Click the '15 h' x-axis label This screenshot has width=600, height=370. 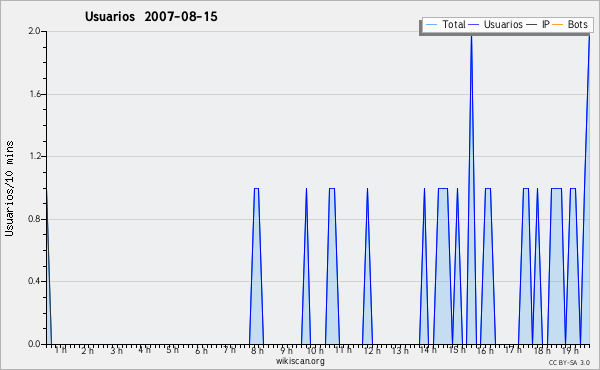pyautogui.click(x=457, y=350)
